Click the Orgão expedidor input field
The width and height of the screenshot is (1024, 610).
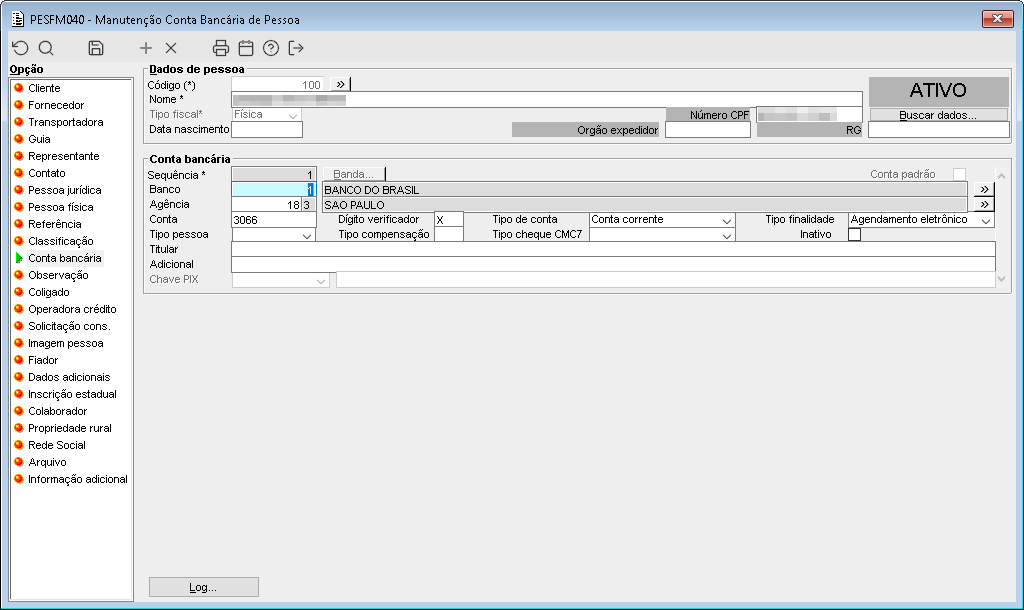pos(708,130)
